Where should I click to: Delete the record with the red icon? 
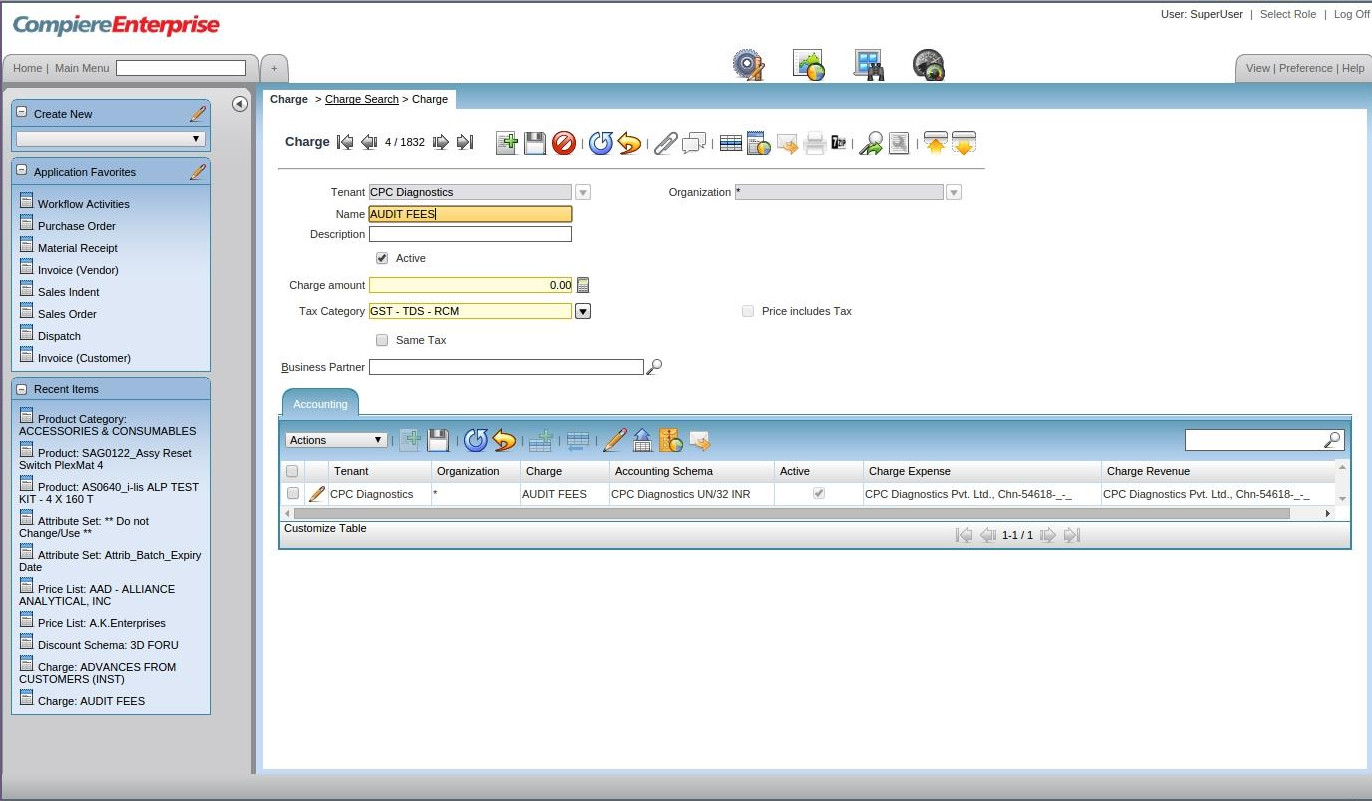[x=563, y=143]
